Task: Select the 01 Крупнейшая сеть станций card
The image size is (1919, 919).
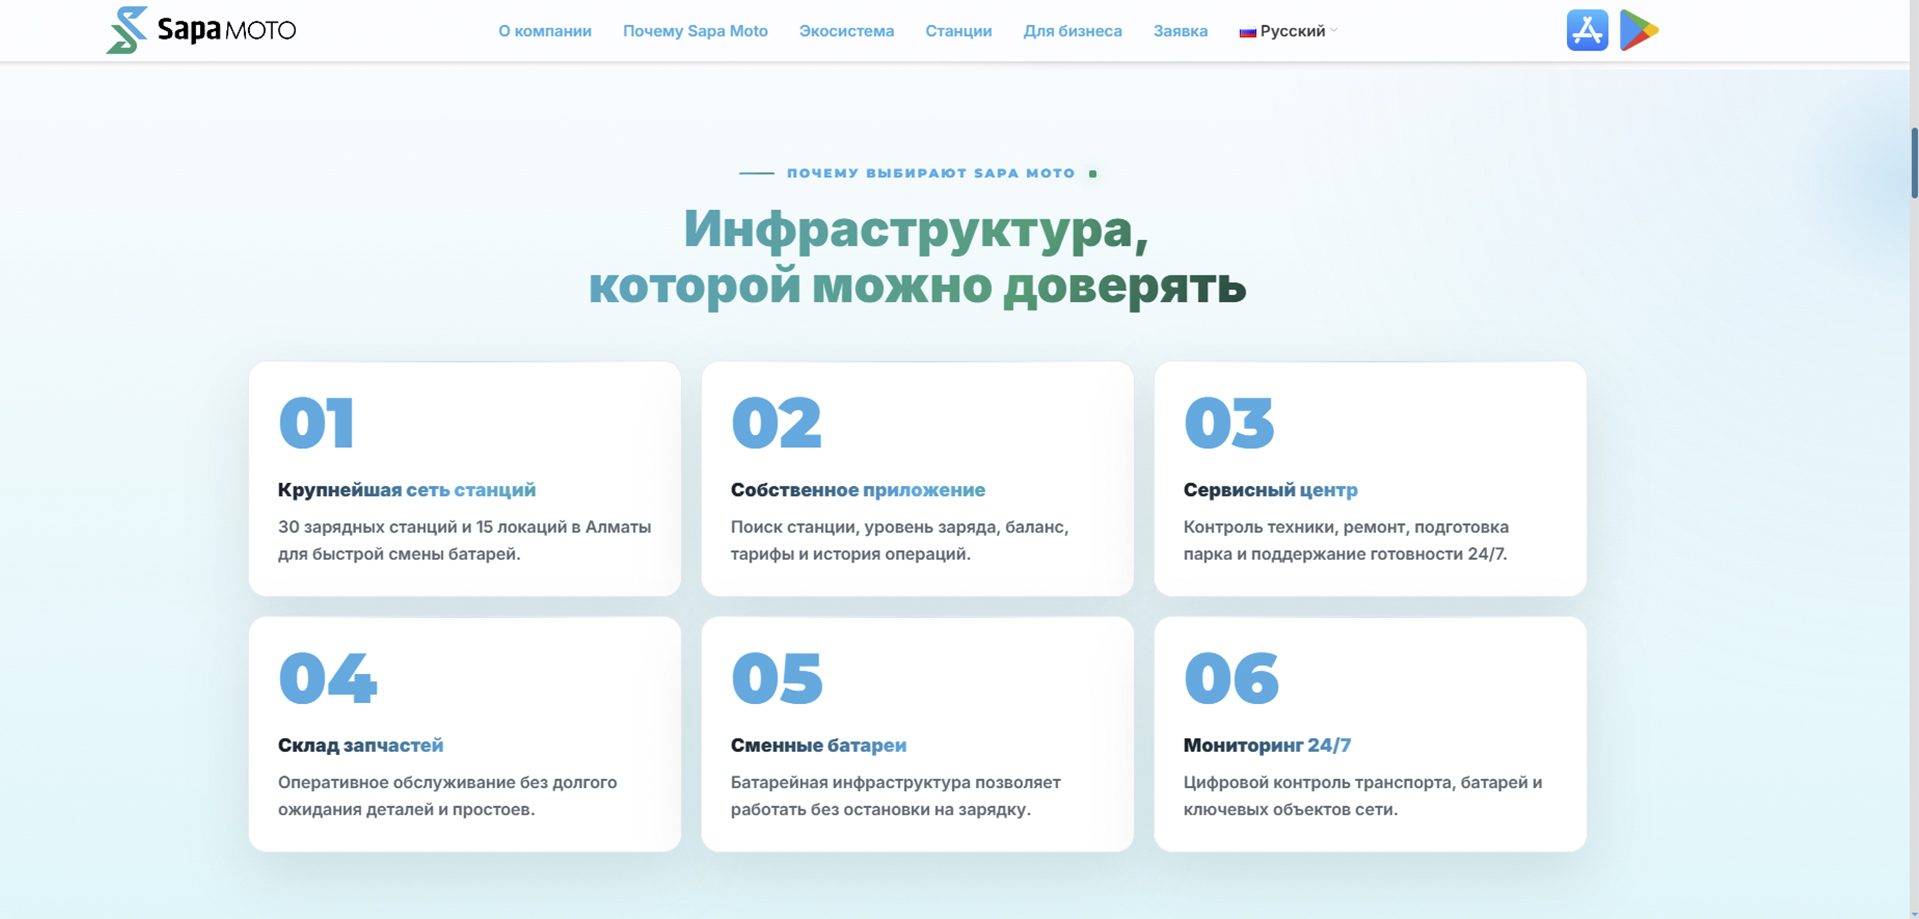Action: click(x=465, y=479)
